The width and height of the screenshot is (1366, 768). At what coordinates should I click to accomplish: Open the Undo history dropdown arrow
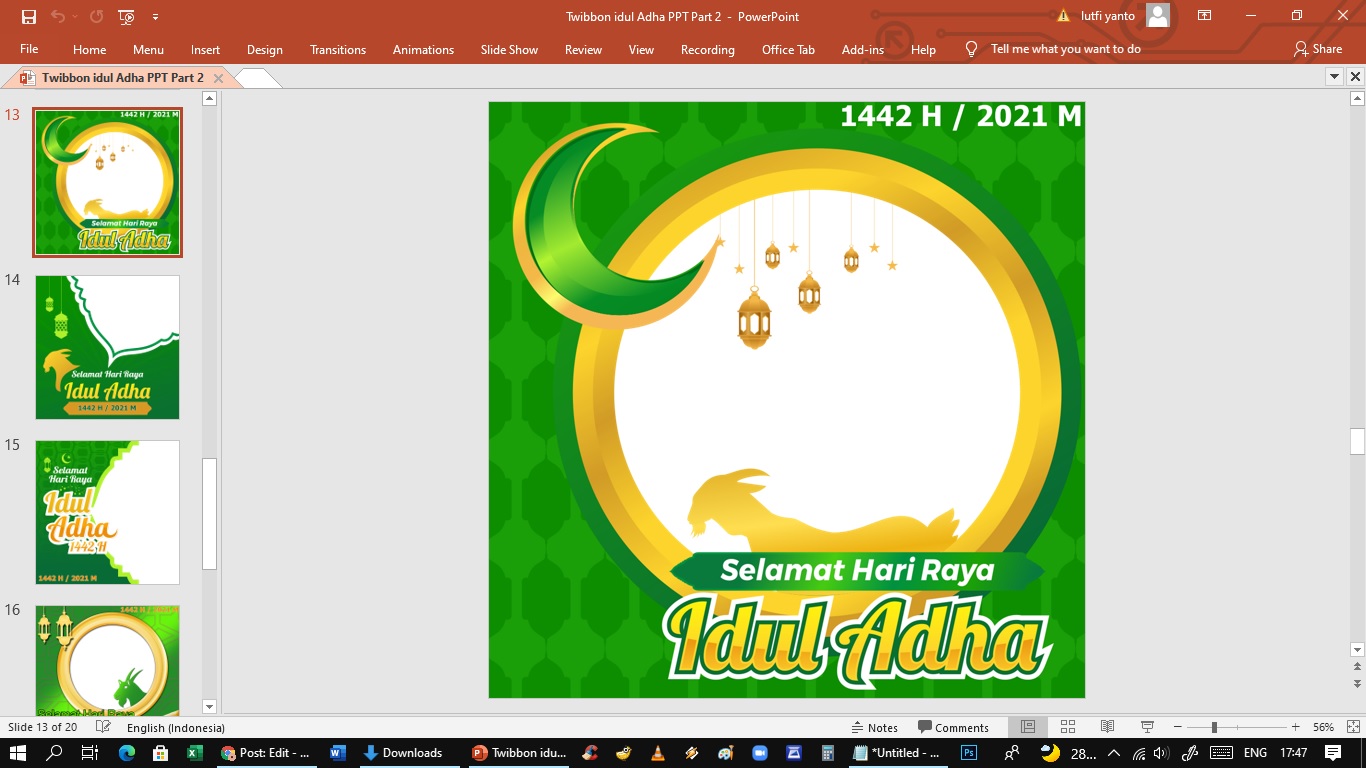tap(74, 17)
